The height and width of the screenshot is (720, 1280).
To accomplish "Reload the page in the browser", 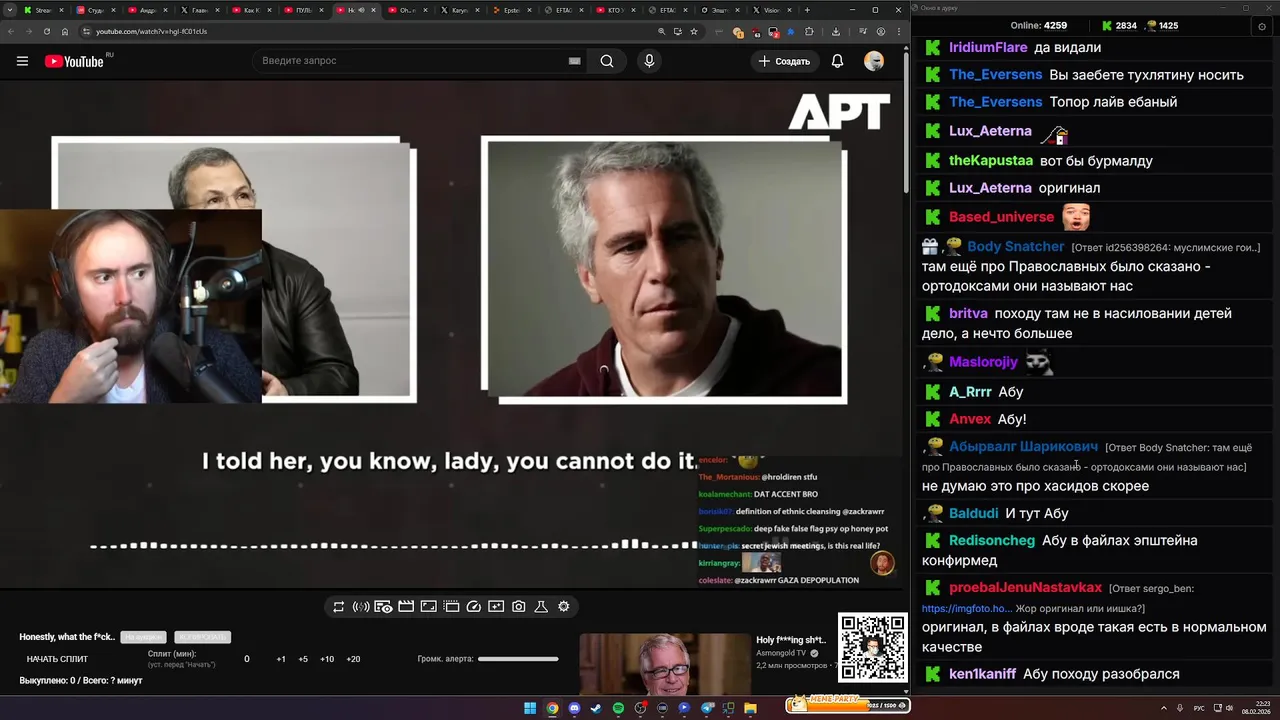I will pos(48,31).
